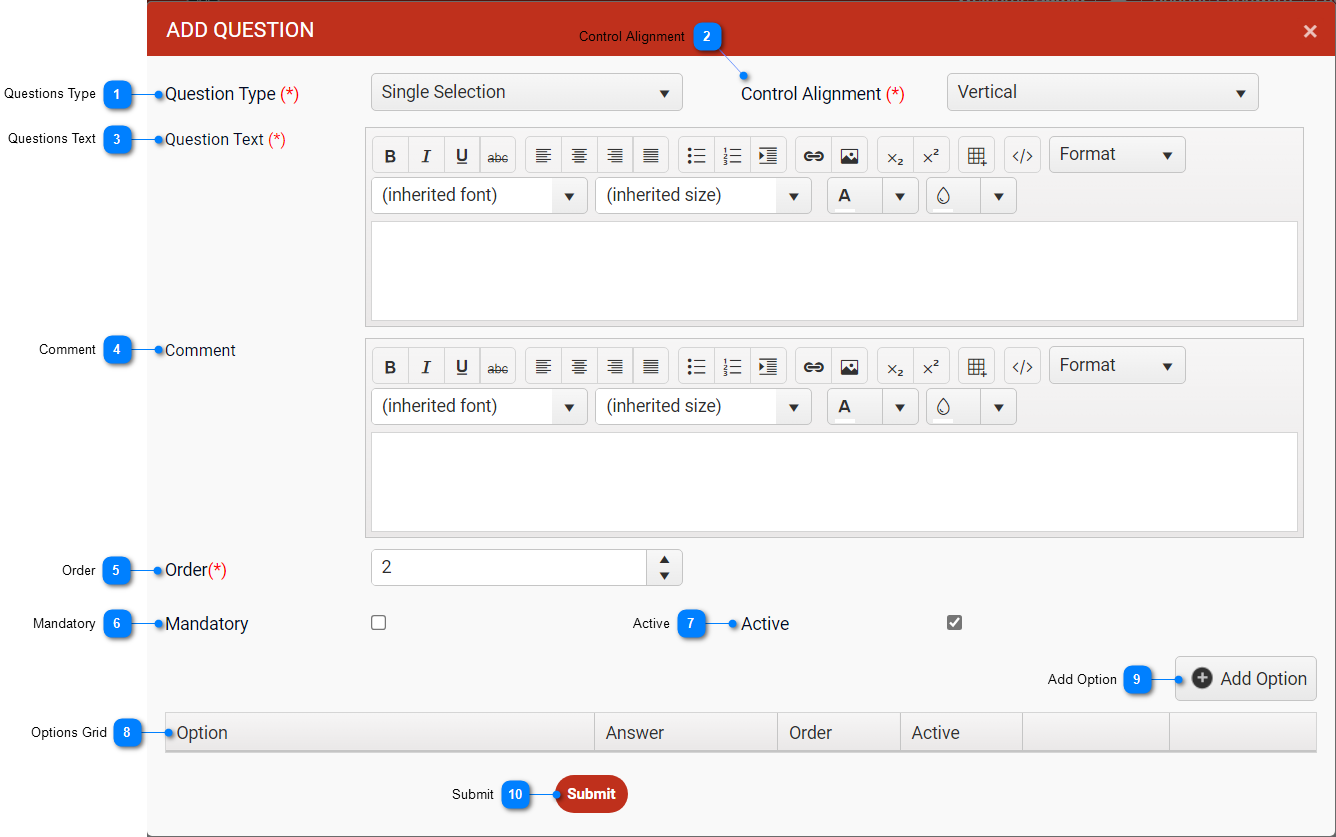Uncheck the Active checkbox
This screenshot has height=837, width=1336.
point(954,623)
